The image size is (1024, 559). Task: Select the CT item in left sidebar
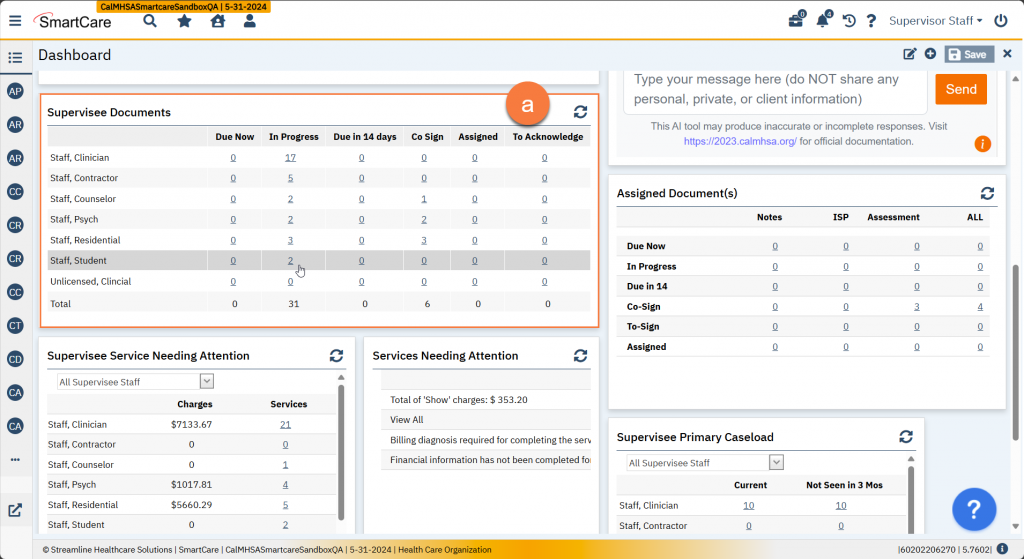(15, 325)
